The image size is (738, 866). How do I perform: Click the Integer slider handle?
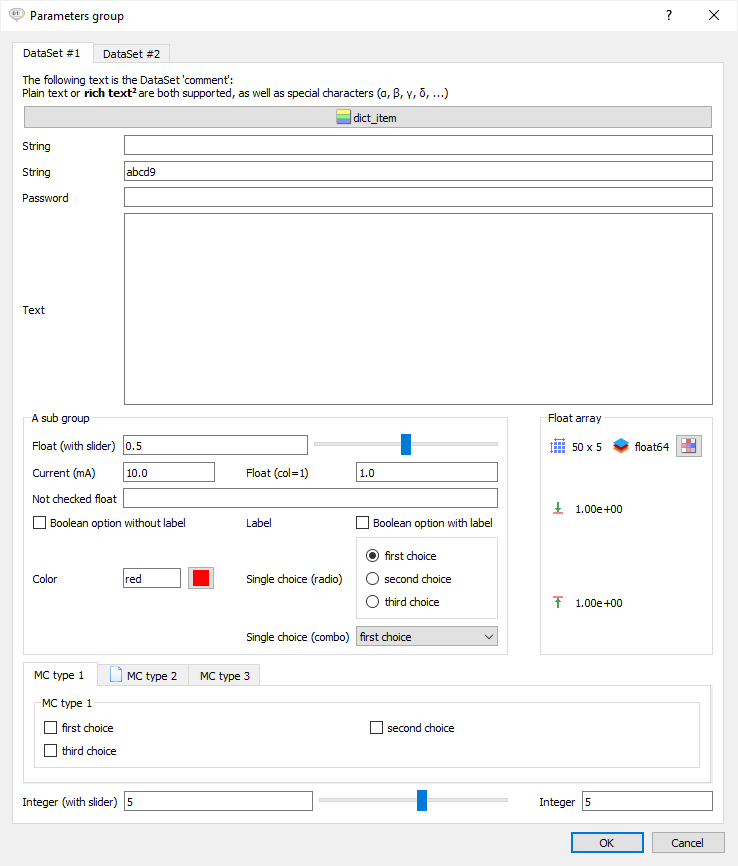(x=422, y=800)
